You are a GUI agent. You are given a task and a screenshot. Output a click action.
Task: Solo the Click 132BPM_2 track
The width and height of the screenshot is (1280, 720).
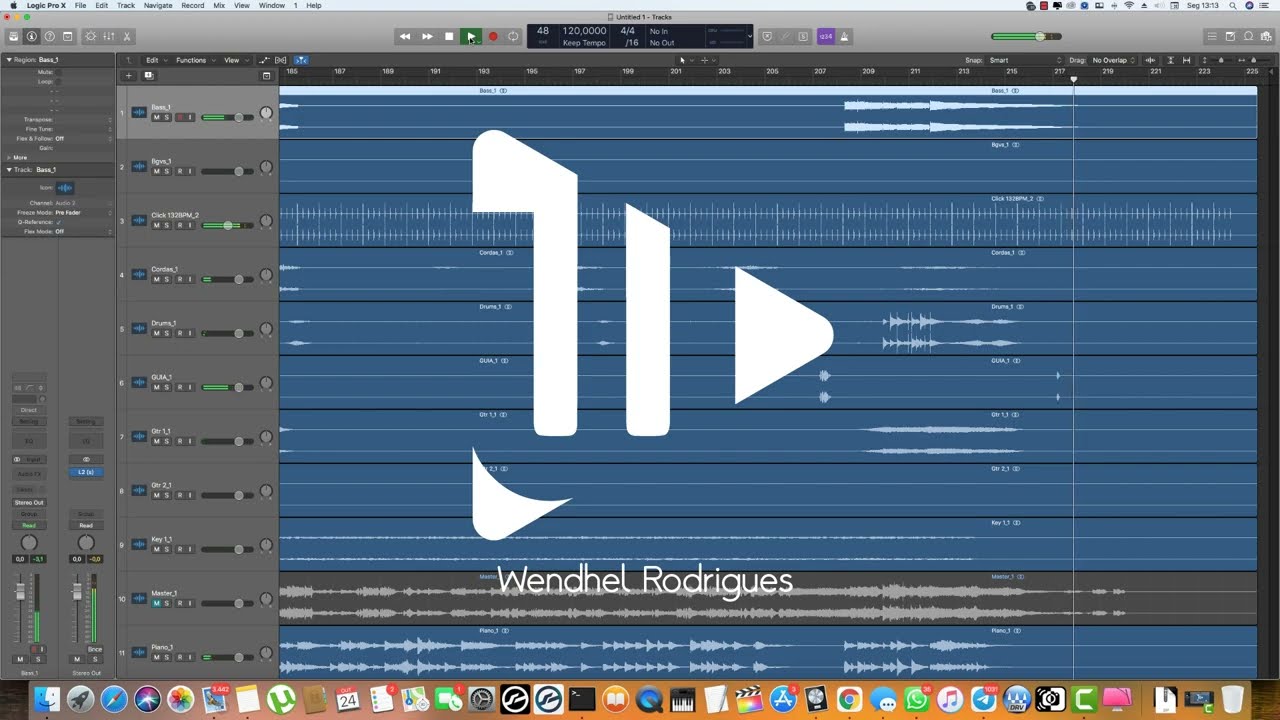[x=167, y=225]
